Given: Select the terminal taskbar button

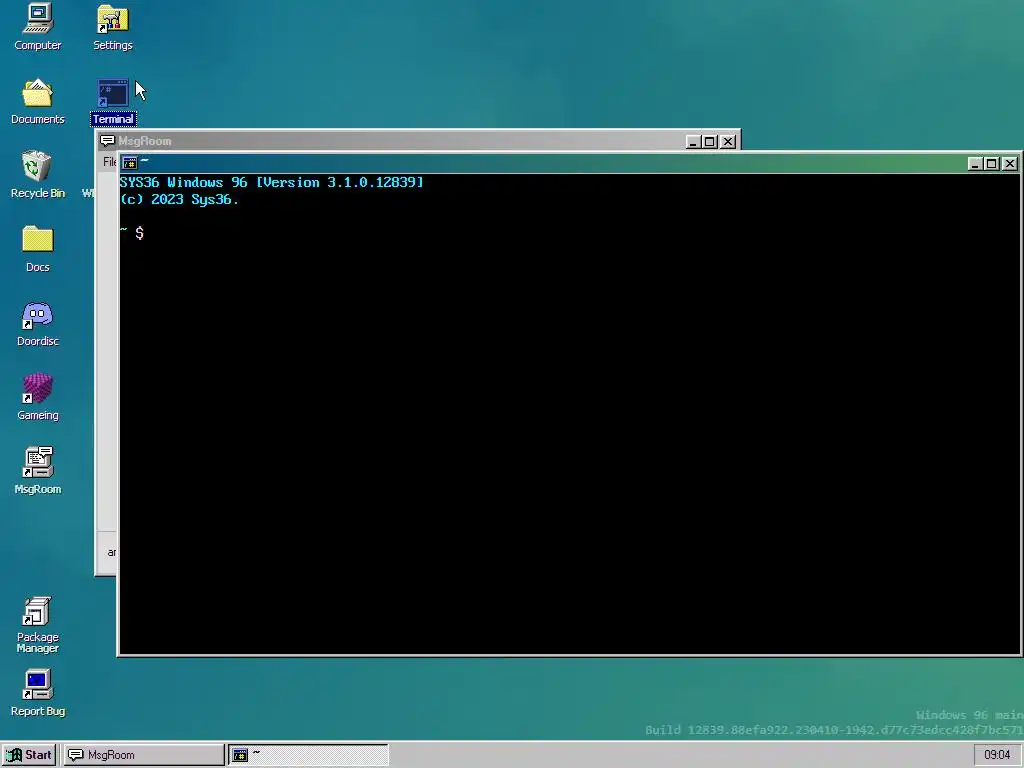Looking at the screenshot, I should (308, 755).
